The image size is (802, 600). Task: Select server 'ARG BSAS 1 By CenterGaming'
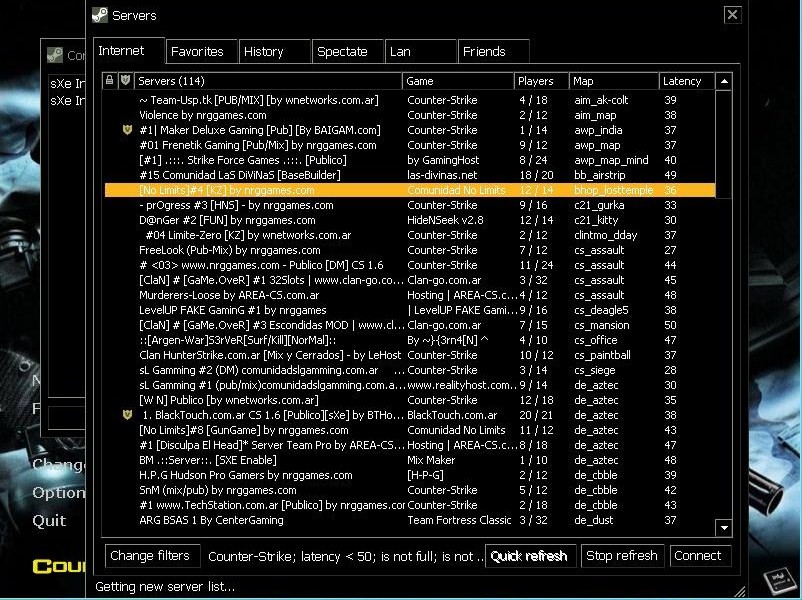[410, 520]
